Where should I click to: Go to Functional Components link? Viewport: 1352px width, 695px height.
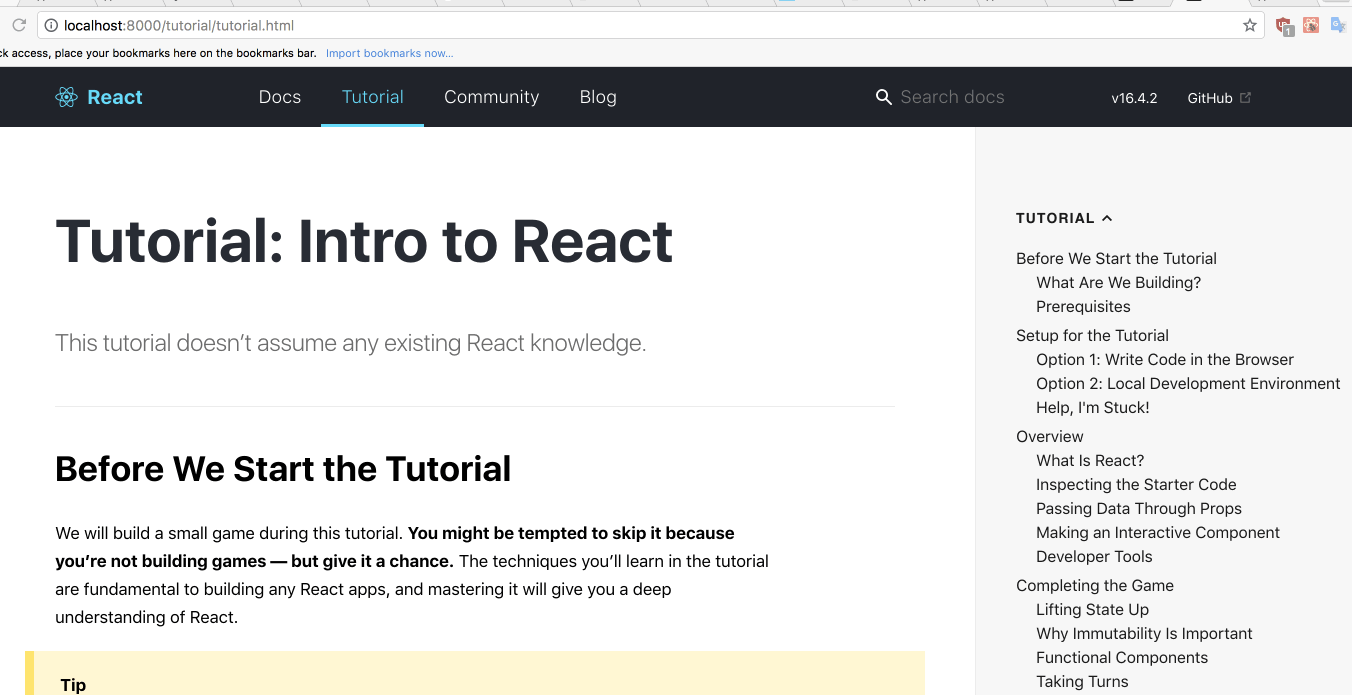pyautogui.click(x=1122, y=657)
